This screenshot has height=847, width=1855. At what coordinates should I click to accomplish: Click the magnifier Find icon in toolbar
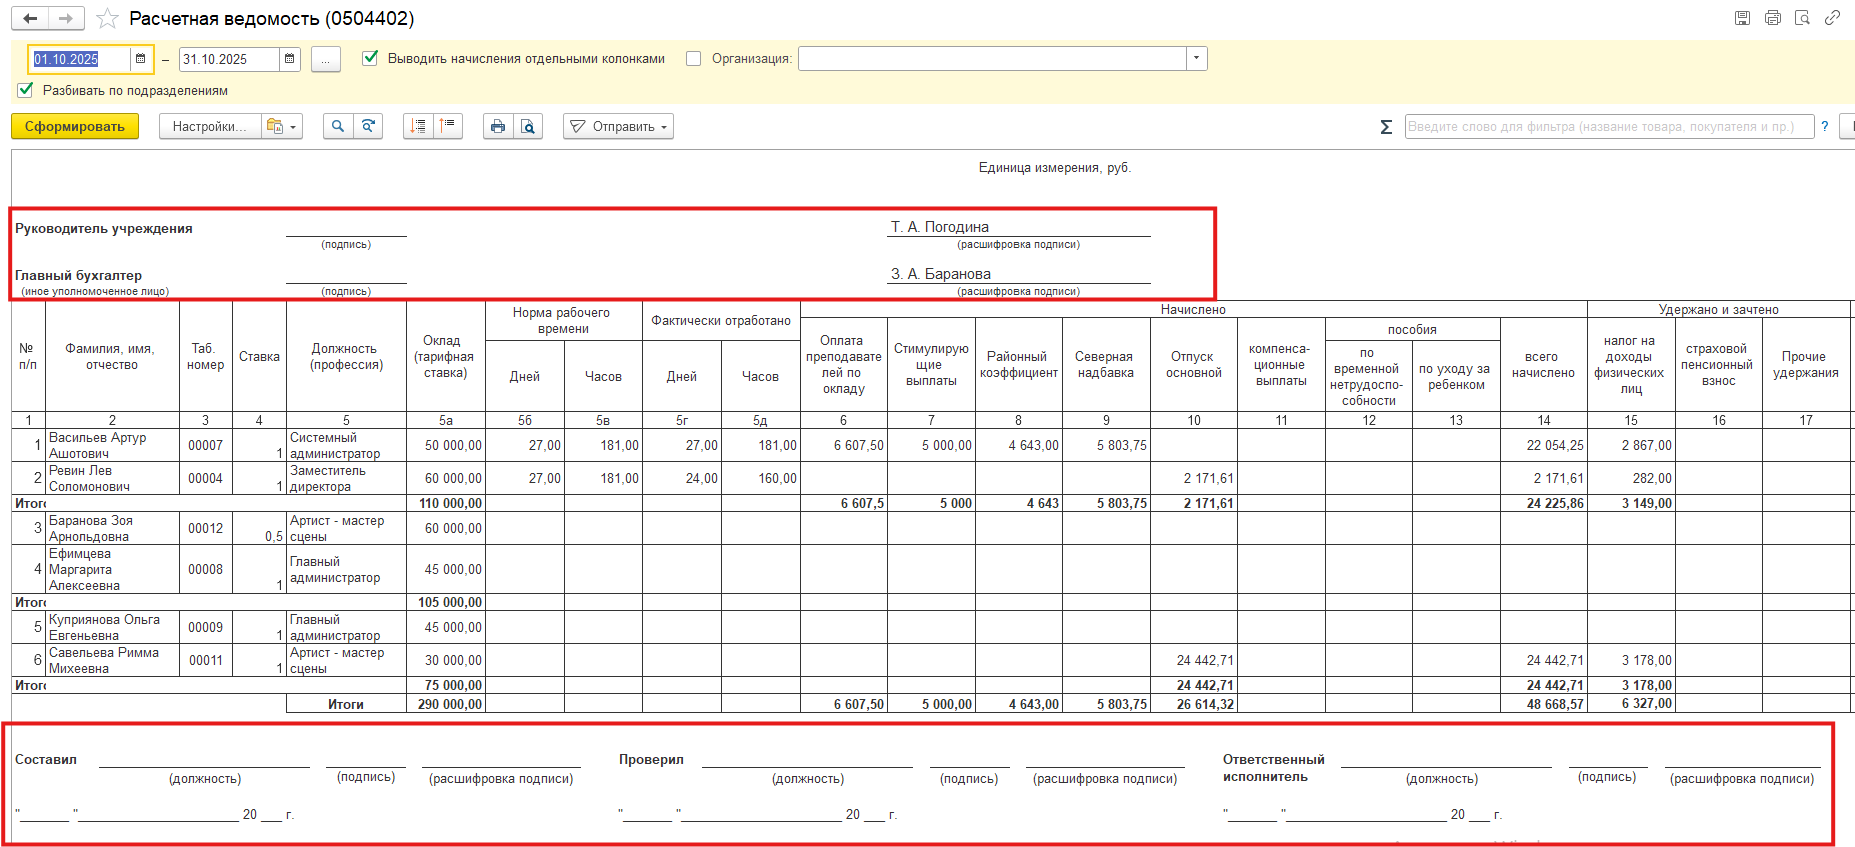338,126
